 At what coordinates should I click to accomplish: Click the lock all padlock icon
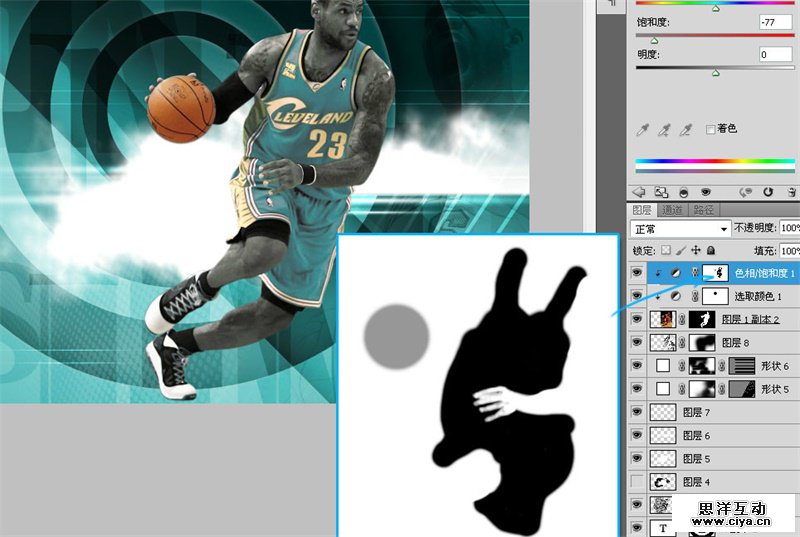pyautogui.click(x=710, y=250)
